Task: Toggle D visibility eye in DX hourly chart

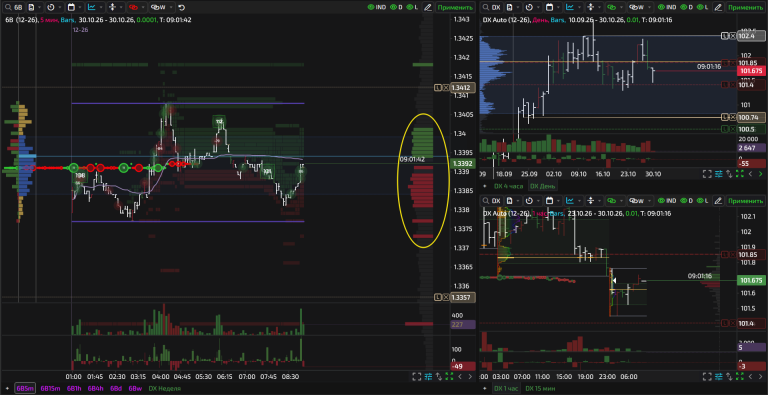Action: 687,201
